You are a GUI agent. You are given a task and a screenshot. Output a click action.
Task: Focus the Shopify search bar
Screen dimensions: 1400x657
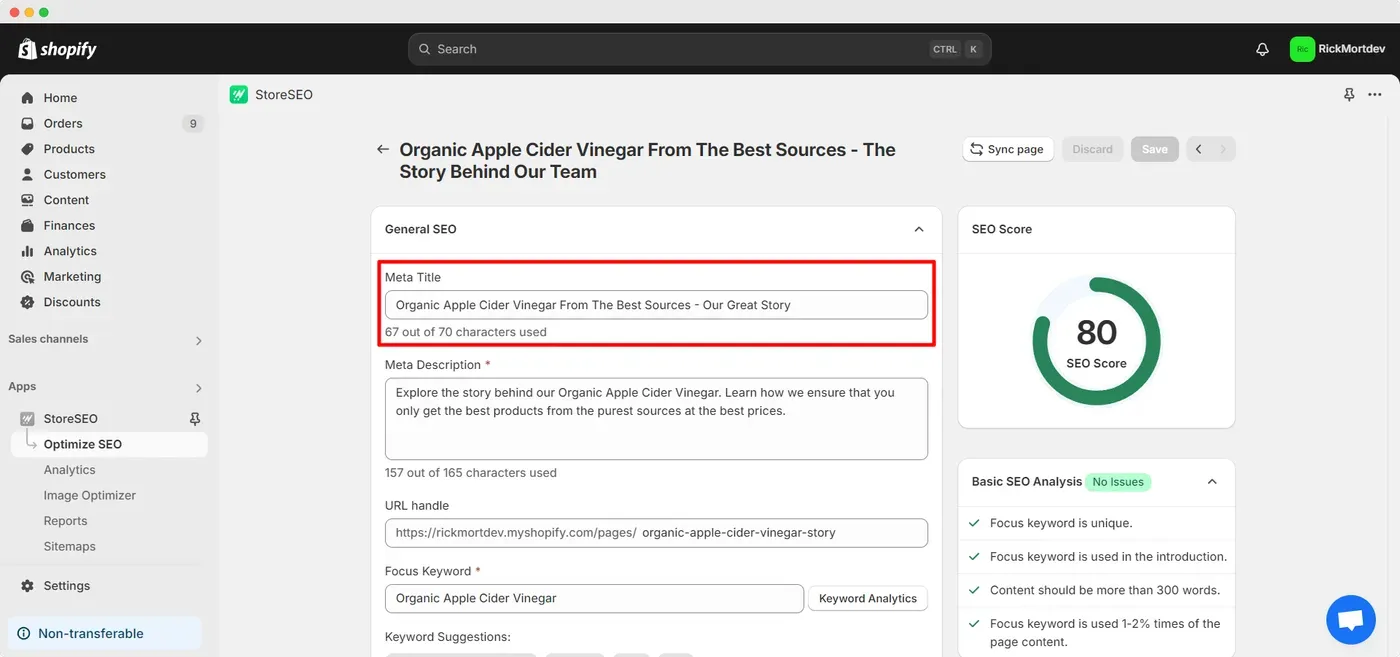(x=700, y=49)
